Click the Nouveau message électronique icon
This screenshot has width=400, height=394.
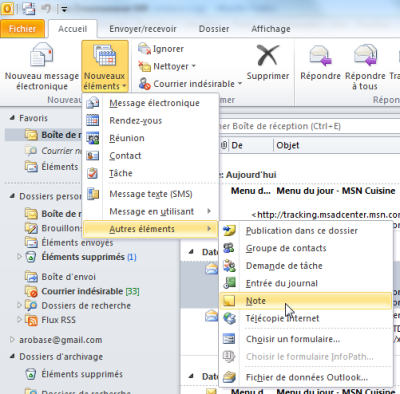(41, 55)
